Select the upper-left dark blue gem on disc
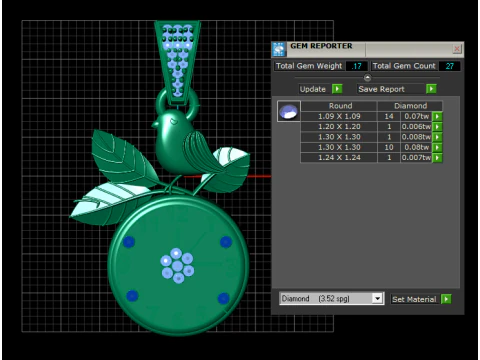Screen dimensions: 480x360 pos(129,241)
